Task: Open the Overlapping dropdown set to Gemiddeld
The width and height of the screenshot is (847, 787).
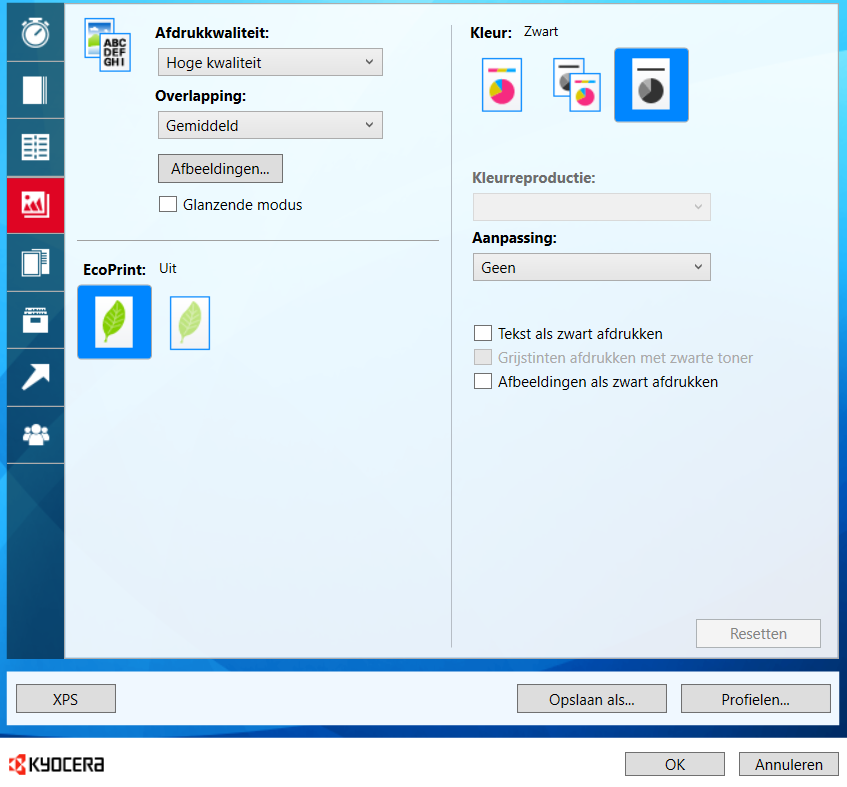Action: click(270, 126)
